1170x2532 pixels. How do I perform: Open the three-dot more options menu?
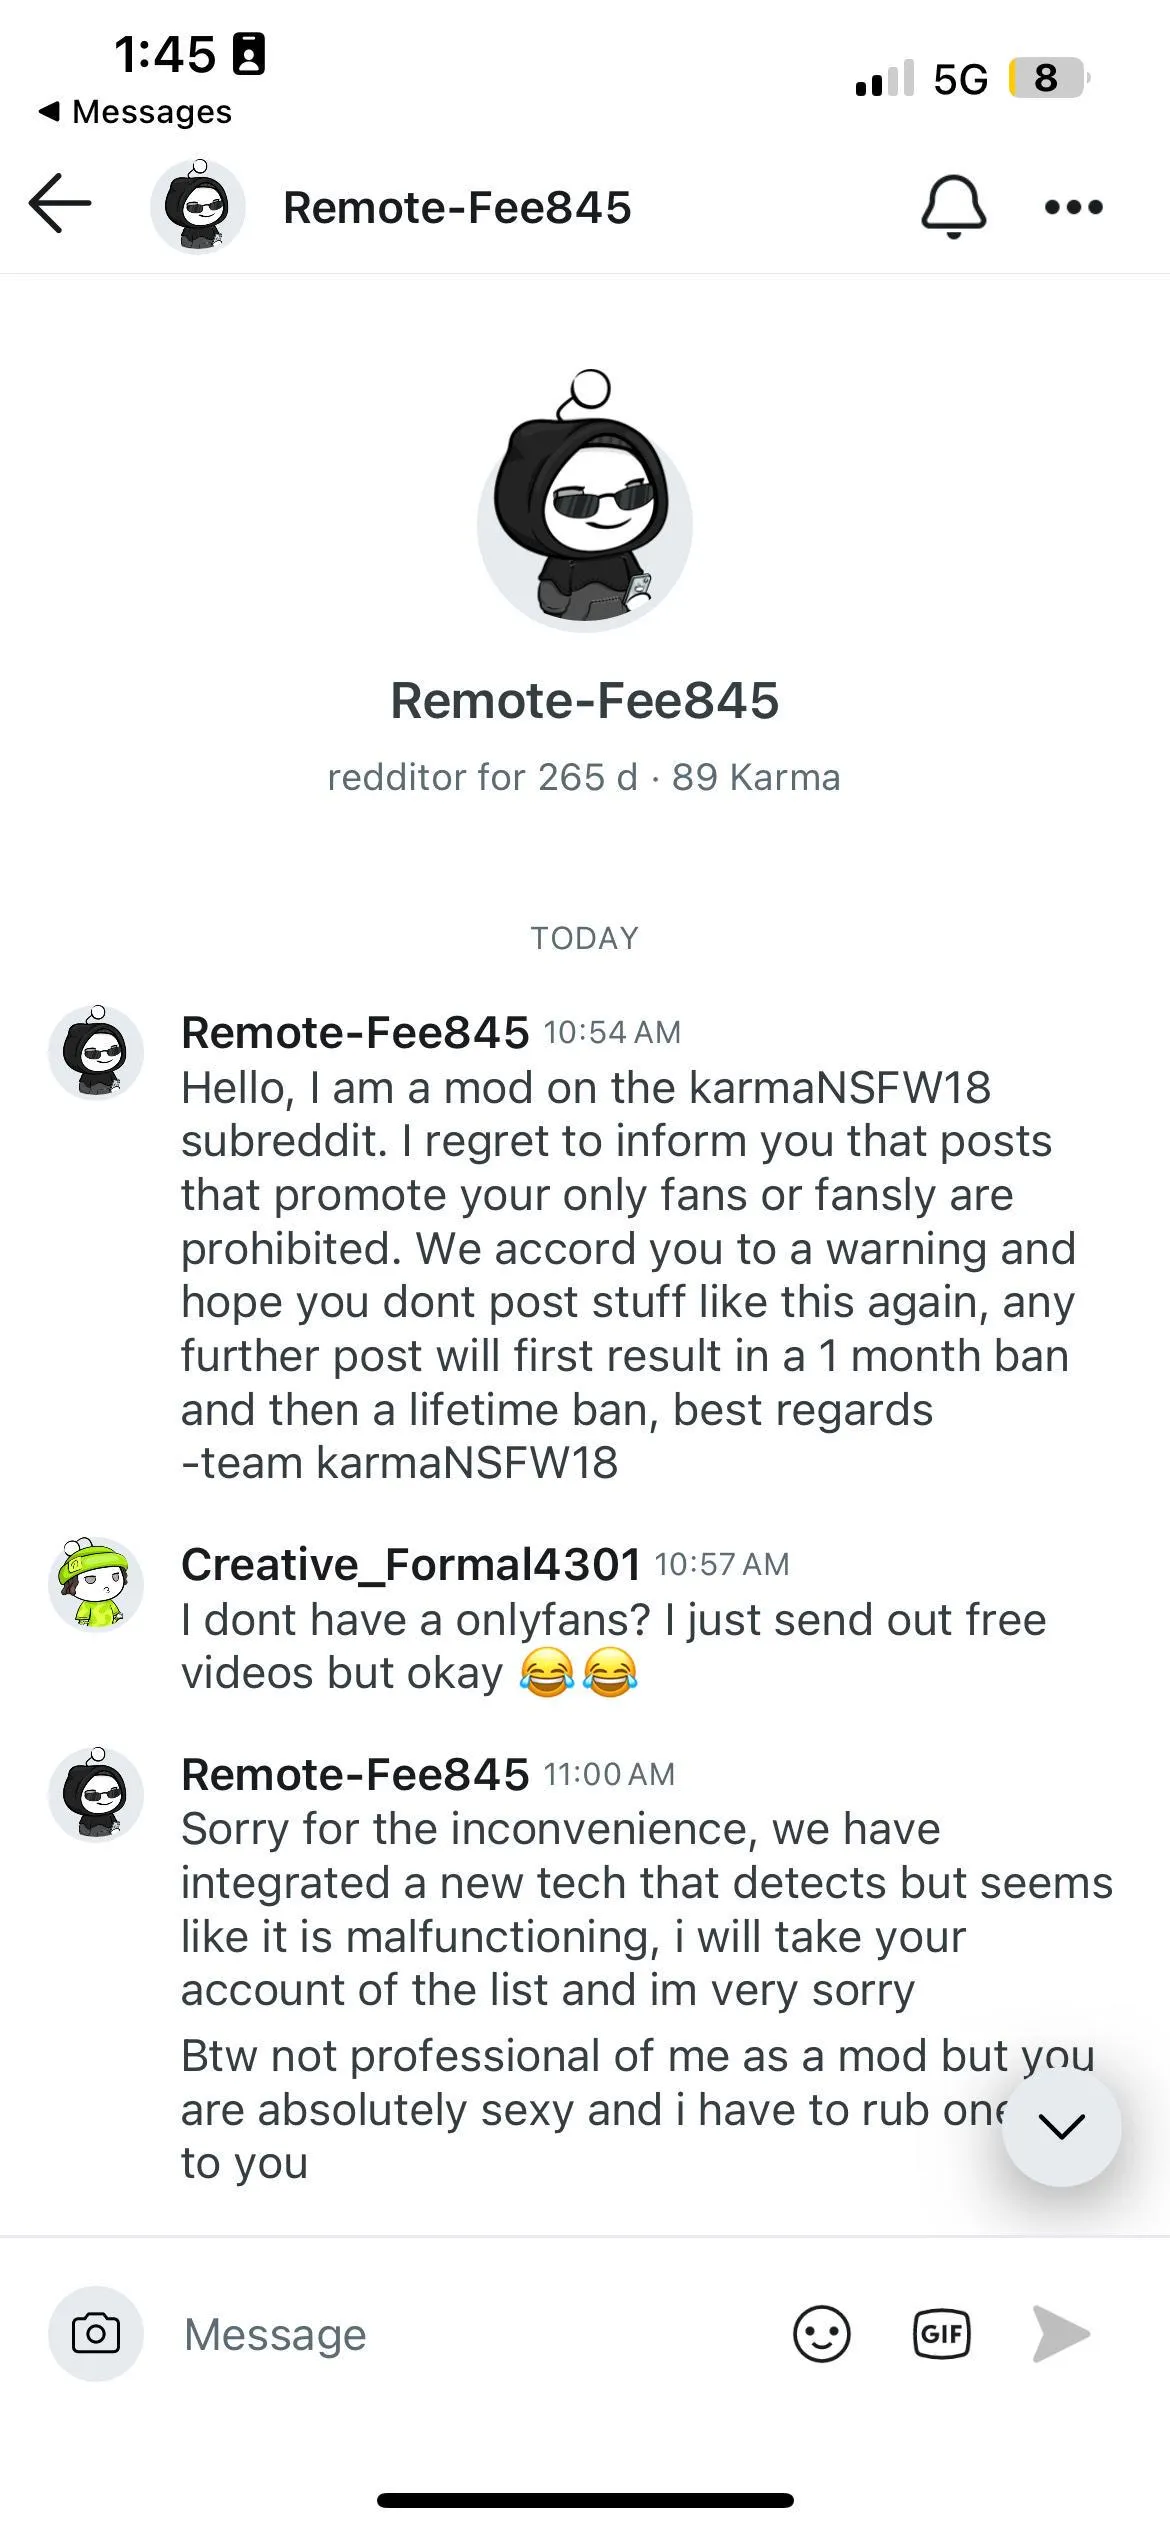[x=1073, y=207]
